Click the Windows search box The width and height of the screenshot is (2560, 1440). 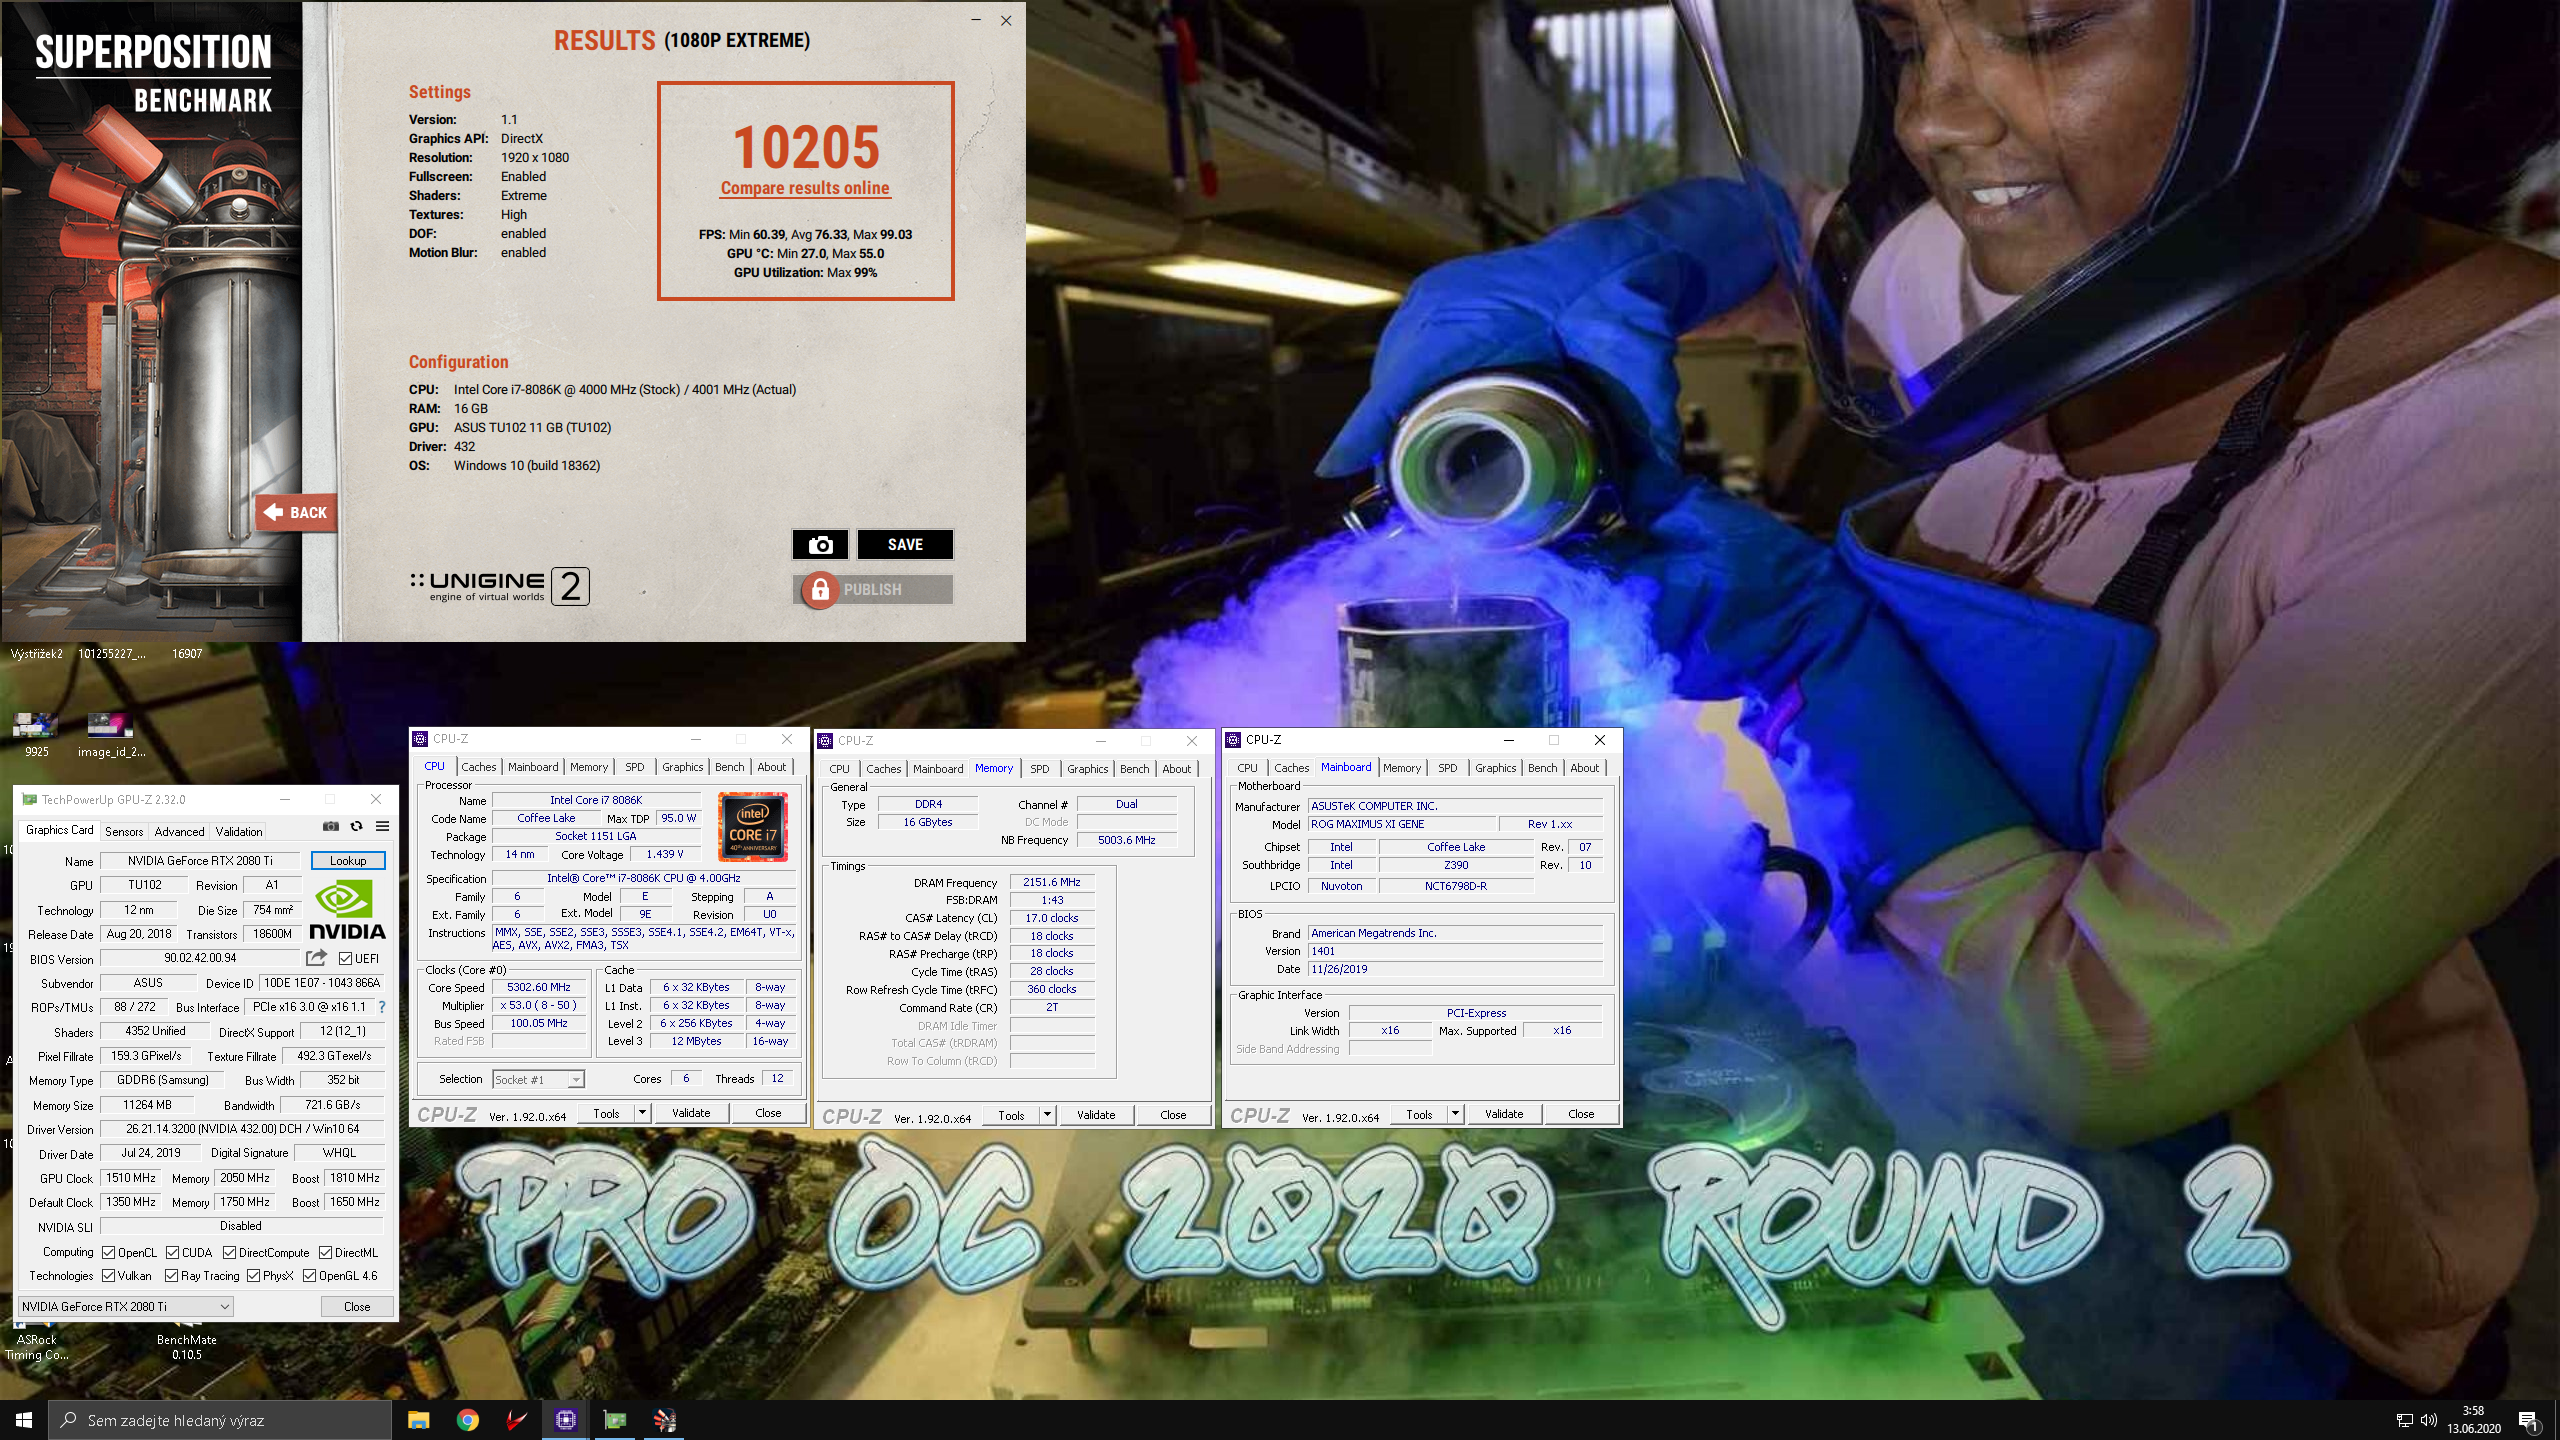220,1420
